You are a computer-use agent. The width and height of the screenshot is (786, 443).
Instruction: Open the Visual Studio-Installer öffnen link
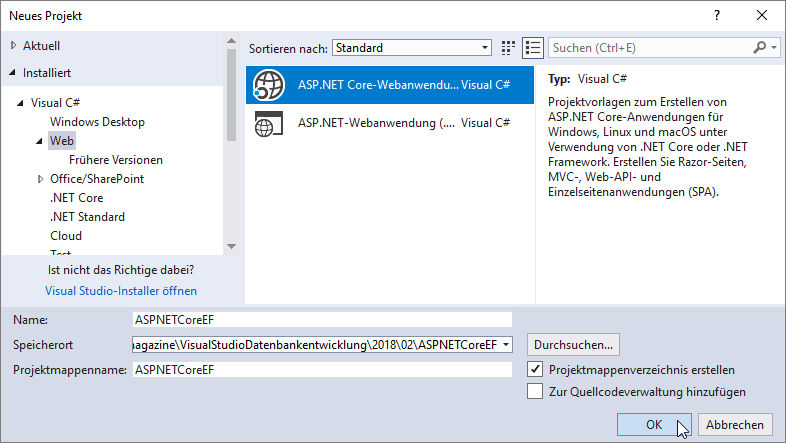pos(121,291)
